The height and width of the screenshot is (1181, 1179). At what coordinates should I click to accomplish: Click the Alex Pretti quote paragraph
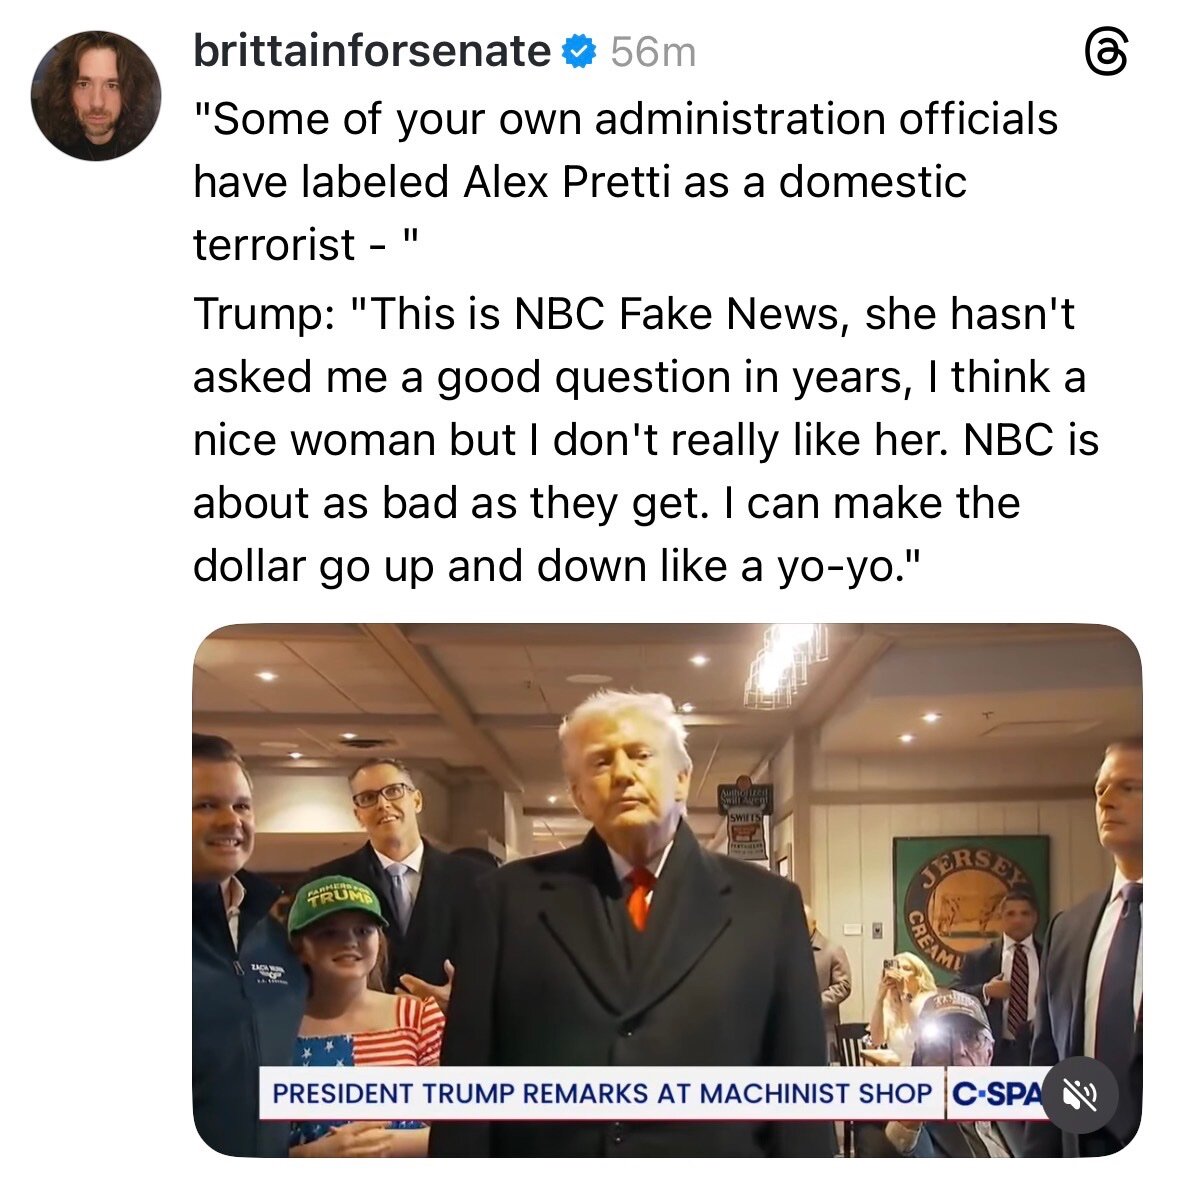point(624,182)
